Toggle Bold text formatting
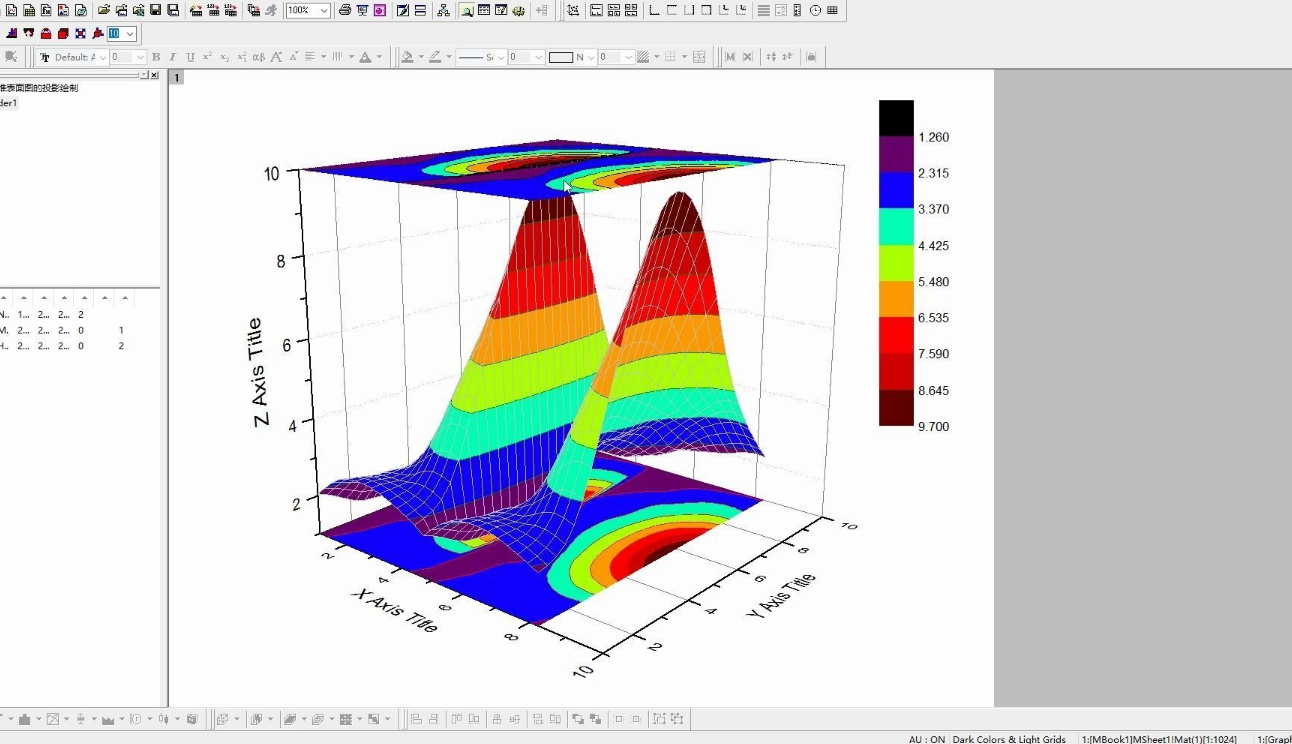Image resolution: width=1292 pixels, height=744 pixels. [156, 57]
